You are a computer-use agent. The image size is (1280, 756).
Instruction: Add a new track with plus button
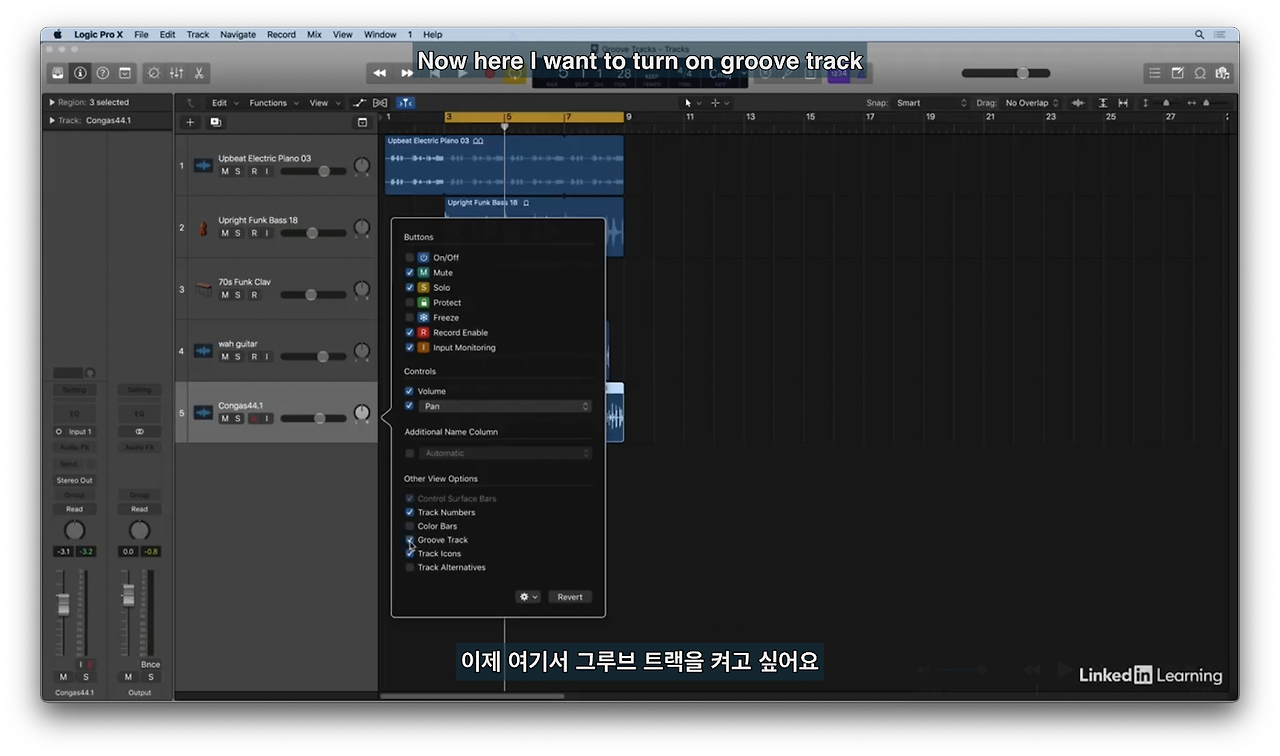pyautogui.click(x=190, y=122)
